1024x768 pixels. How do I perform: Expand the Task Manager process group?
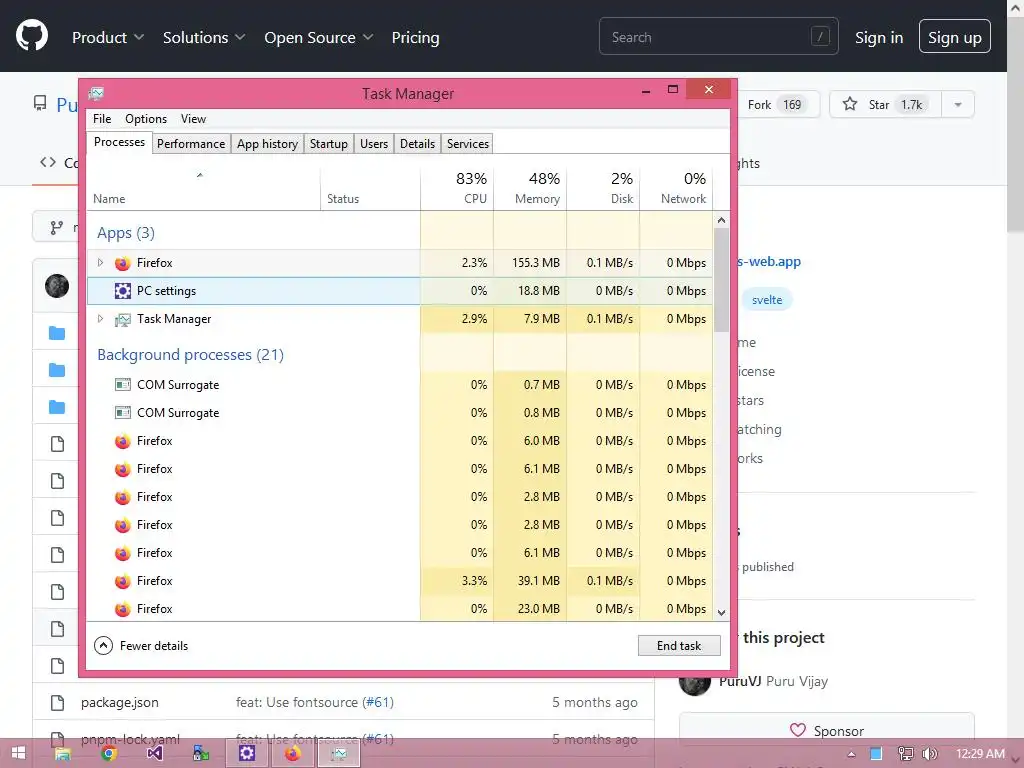[x=100, y=319]
